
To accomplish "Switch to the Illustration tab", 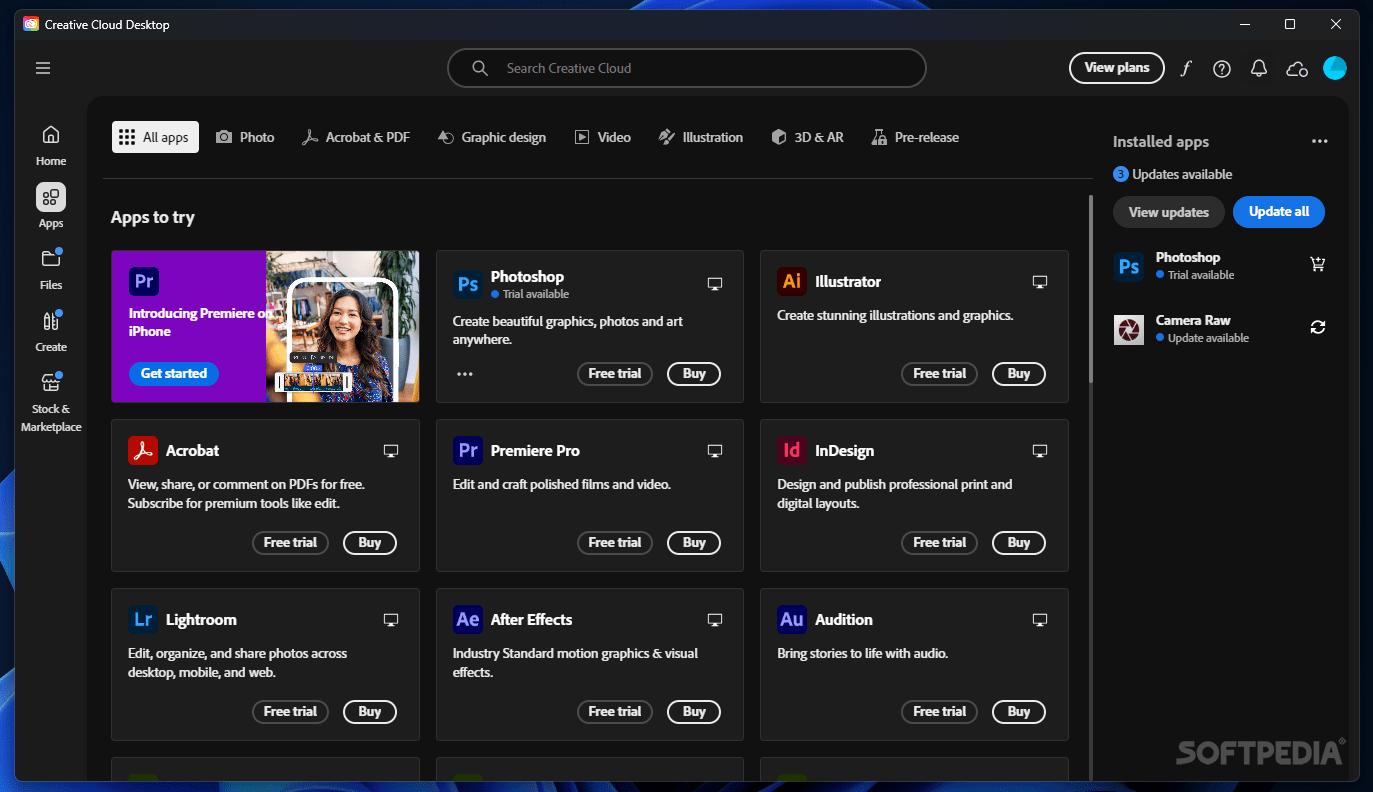I will click(700, 137).
